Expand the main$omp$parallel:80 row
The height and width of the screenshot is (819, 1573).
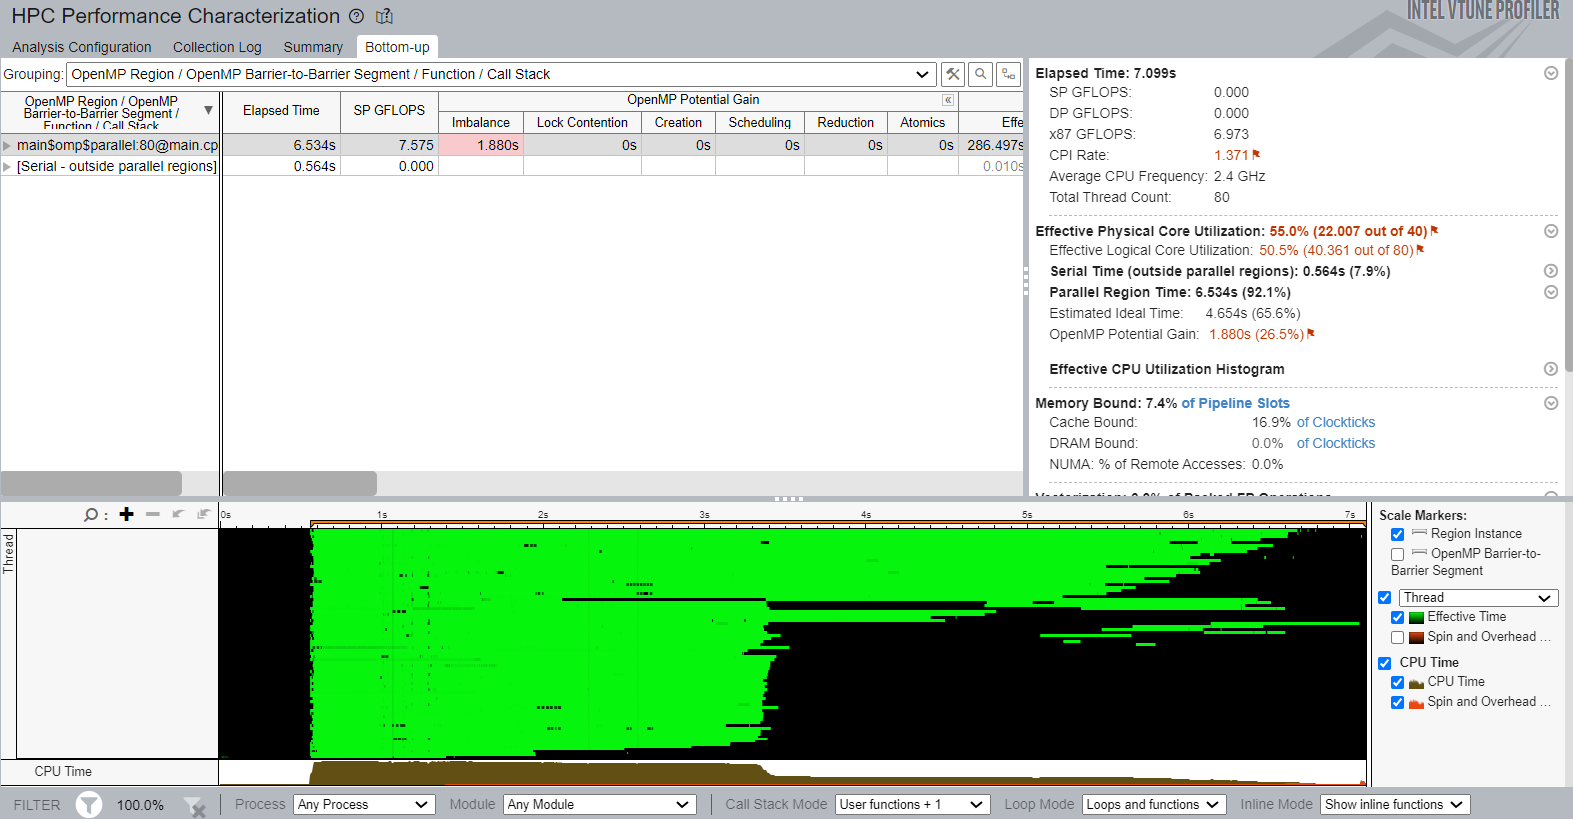(7, 145)
